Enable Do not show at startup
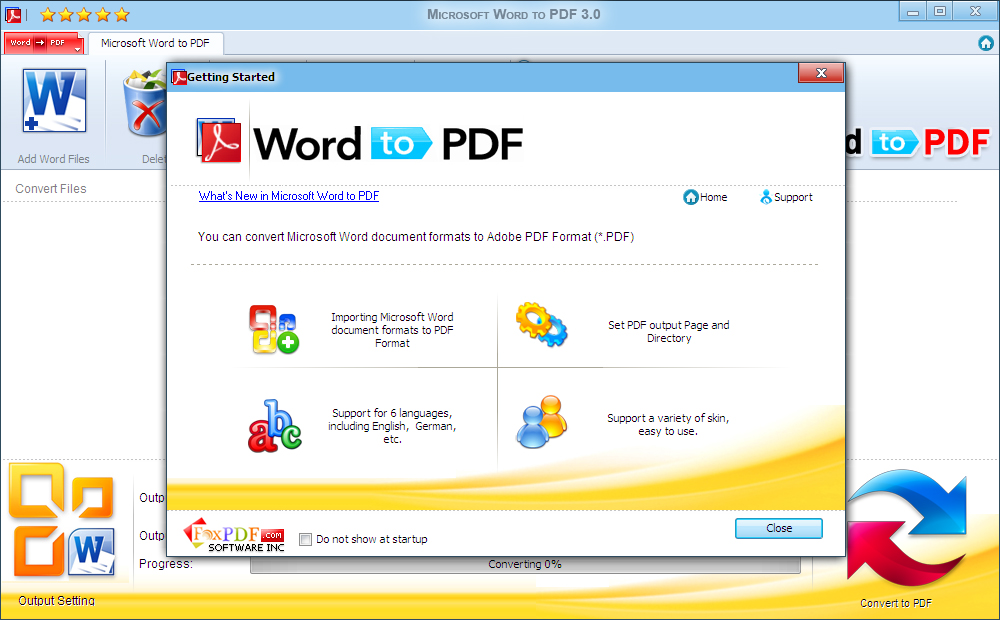 (305, 540)
